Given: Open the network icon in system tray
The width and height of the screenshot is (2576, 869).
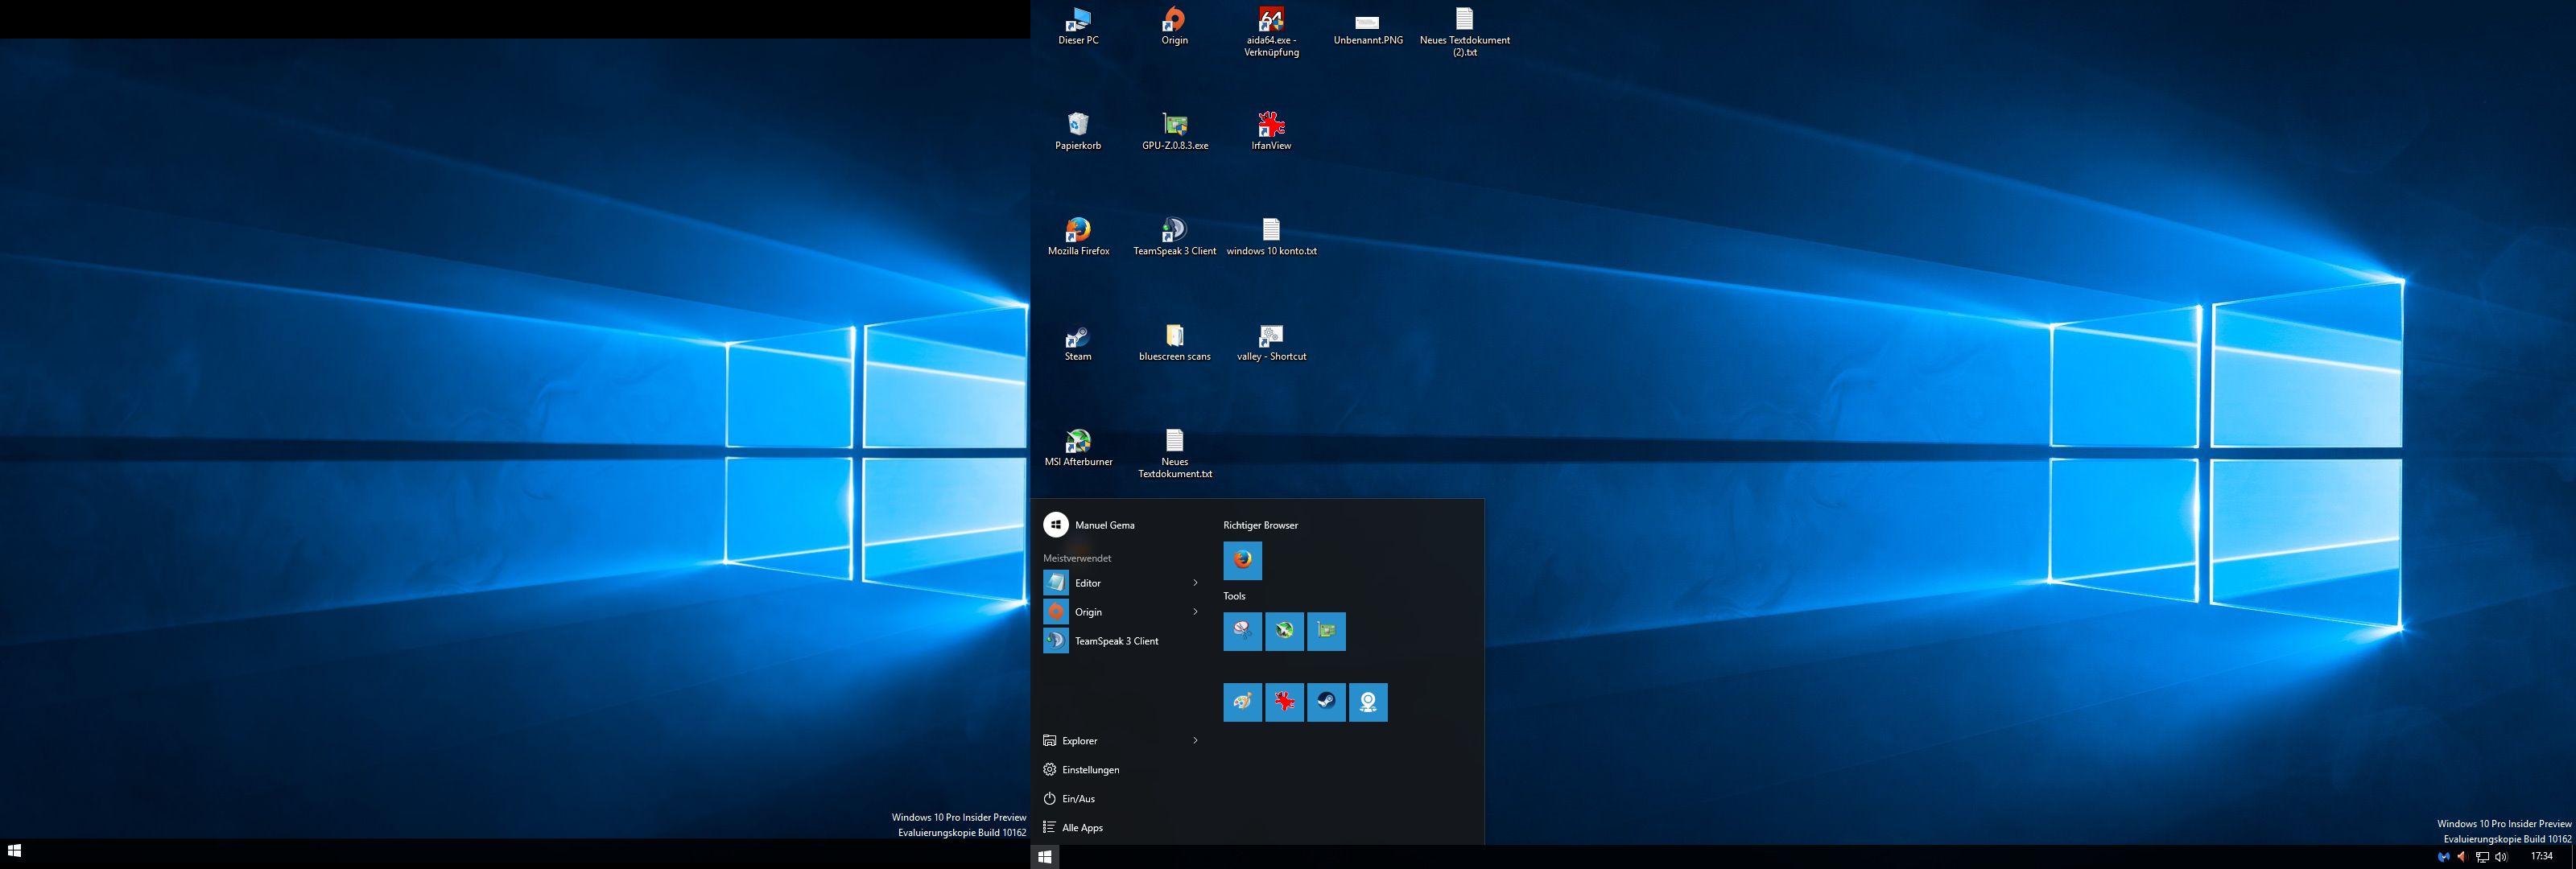Looking at the screenshot, I should 2482,857.
